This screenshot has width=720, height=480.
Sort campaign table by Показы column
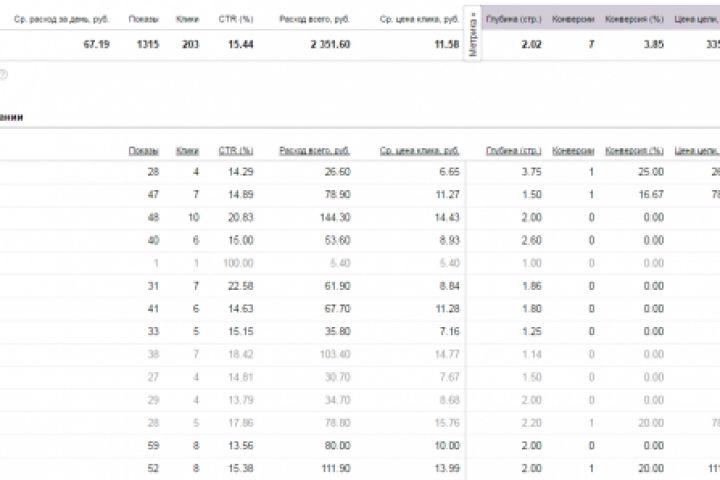[143, 151]
